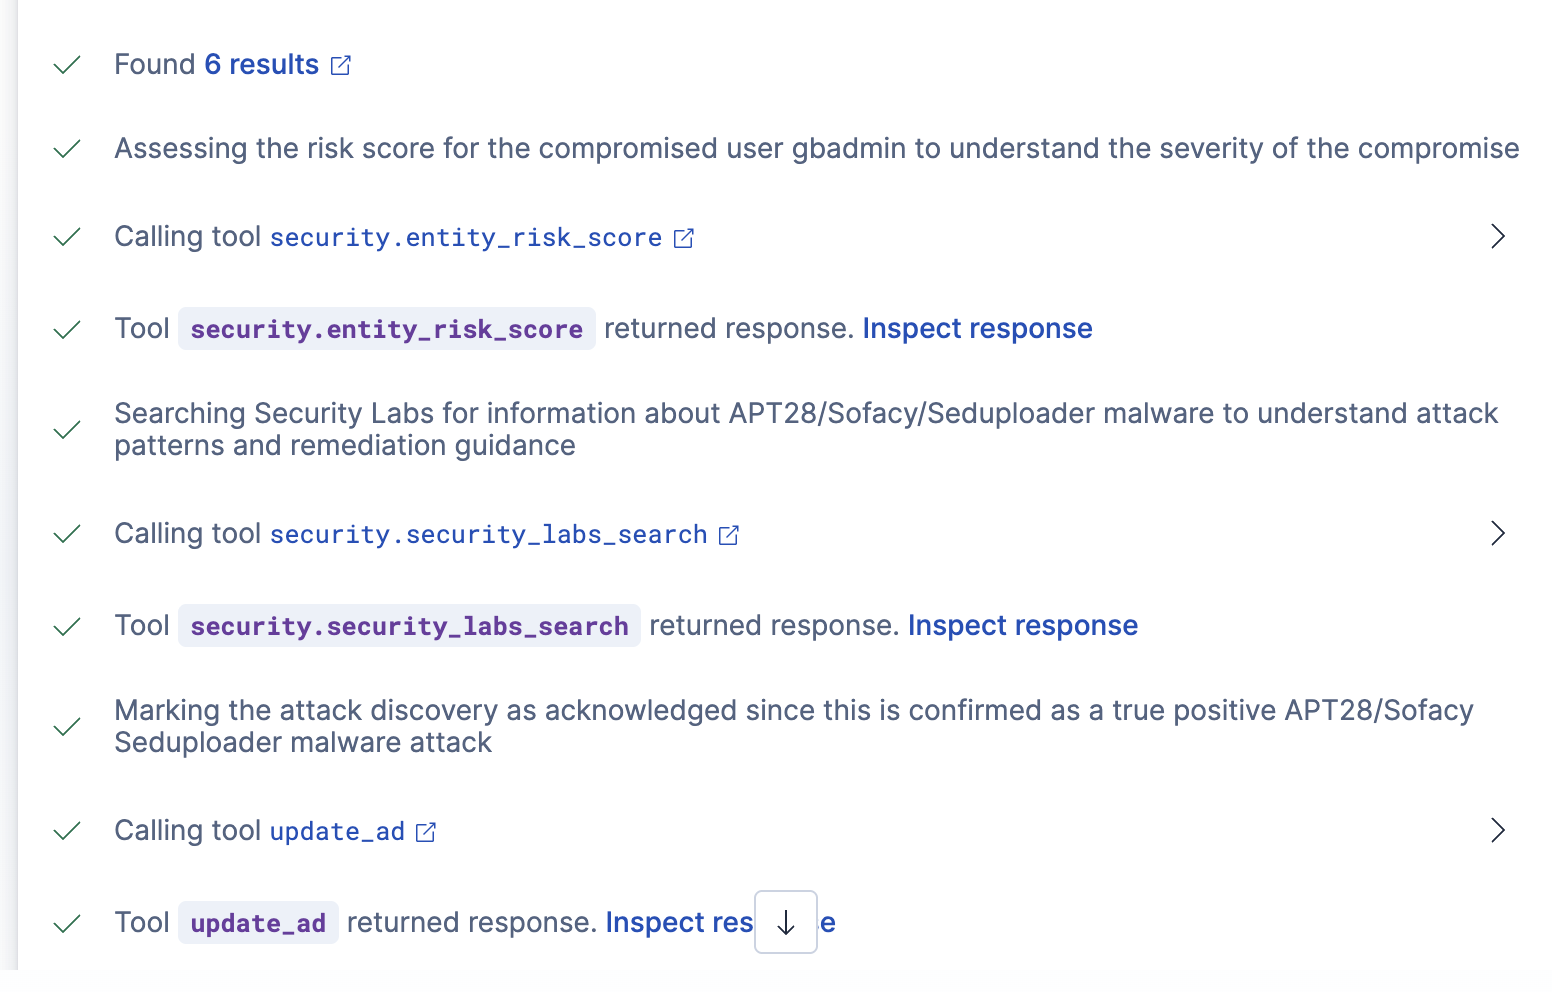Click checkmark beside Assessing the risk score step
Image resolution: width=1552 pixels, height=992 pixels.
pos(67,149)
